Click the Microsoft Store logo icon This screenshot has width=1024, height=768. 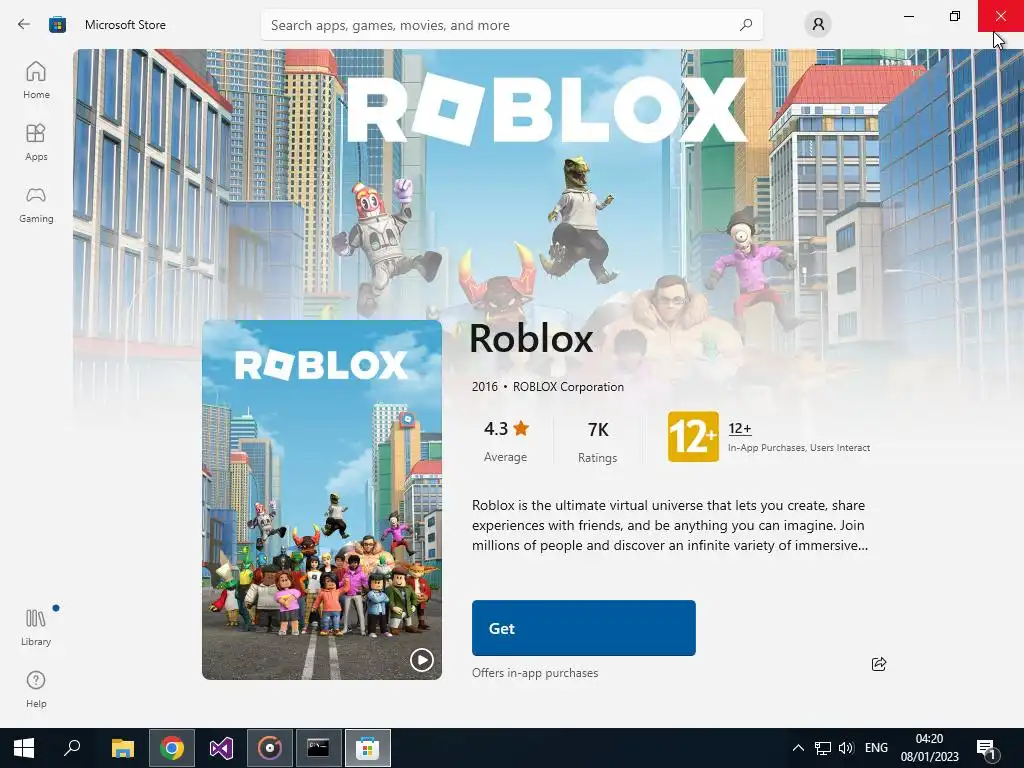tap(57, 25)
